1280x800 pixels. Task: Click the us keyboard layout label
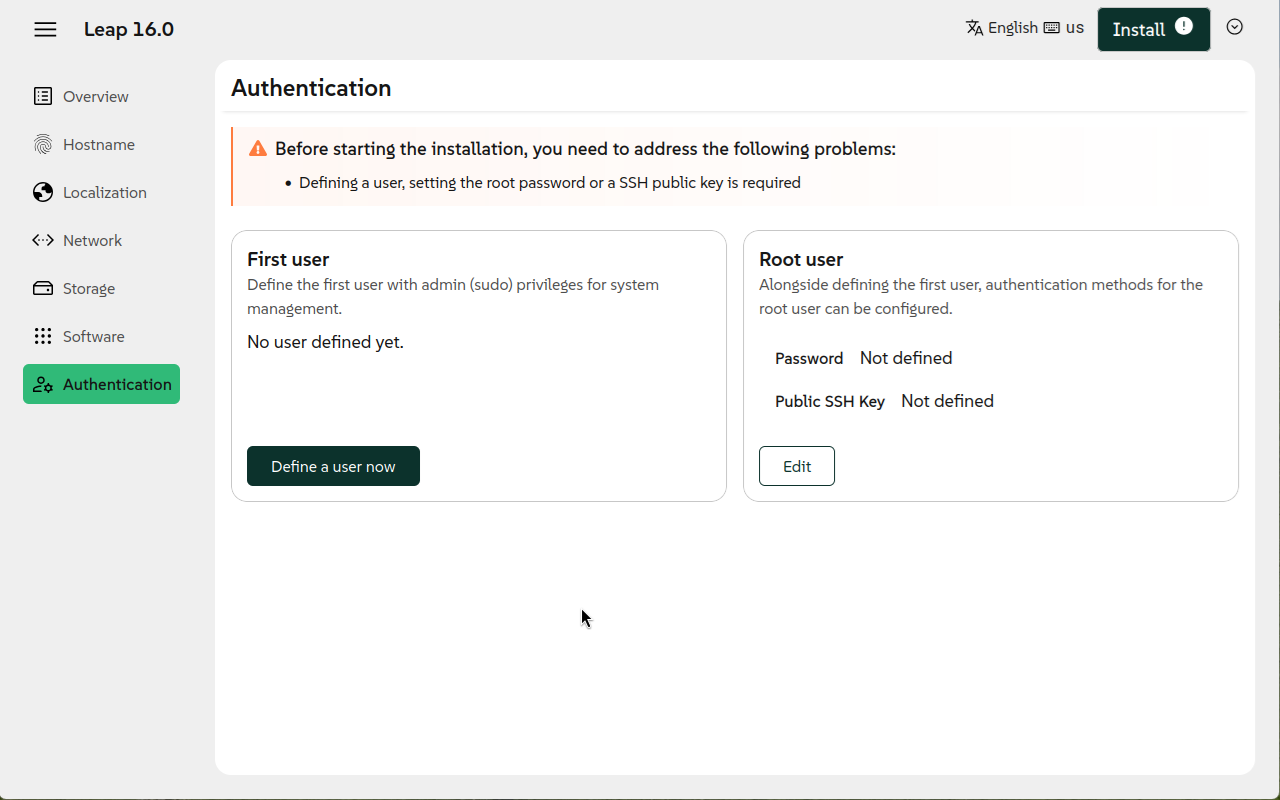point(1075,28)
